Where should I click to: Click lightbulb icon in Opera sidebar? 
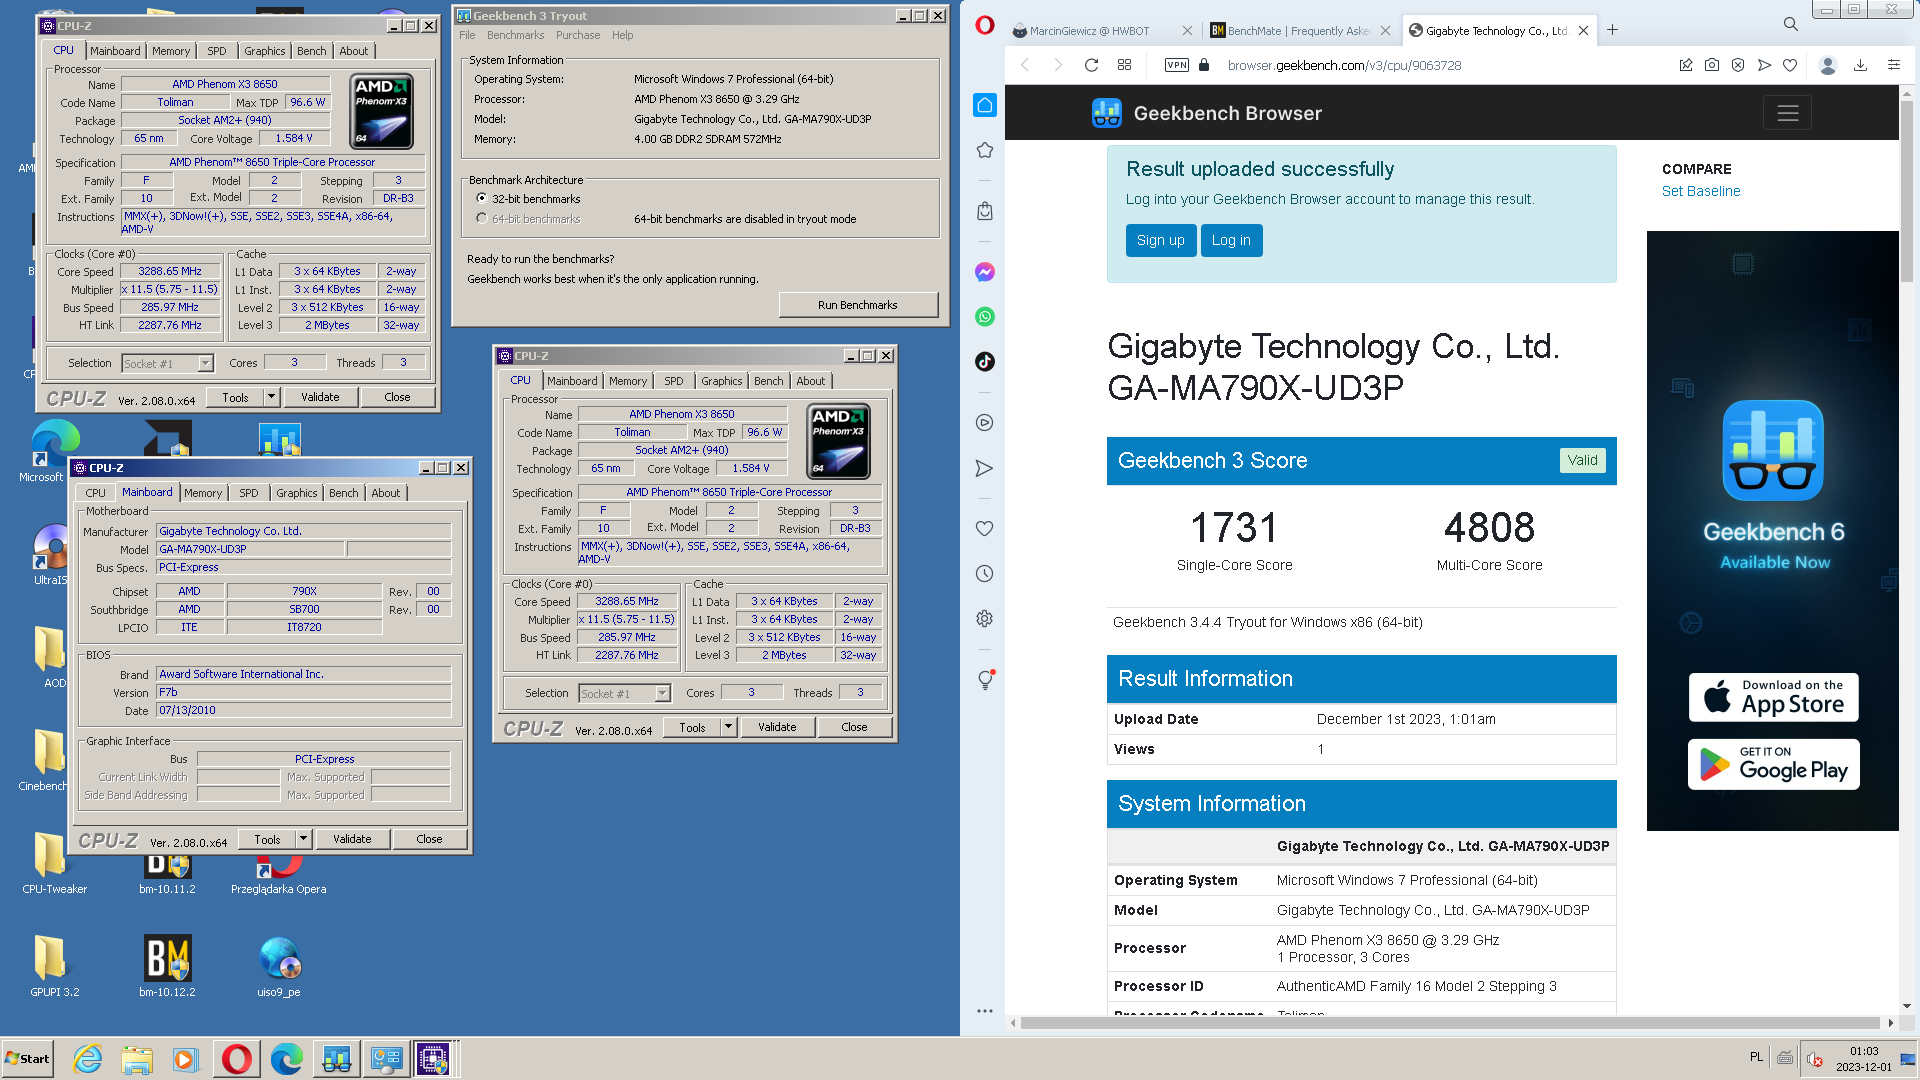(985, 680)
